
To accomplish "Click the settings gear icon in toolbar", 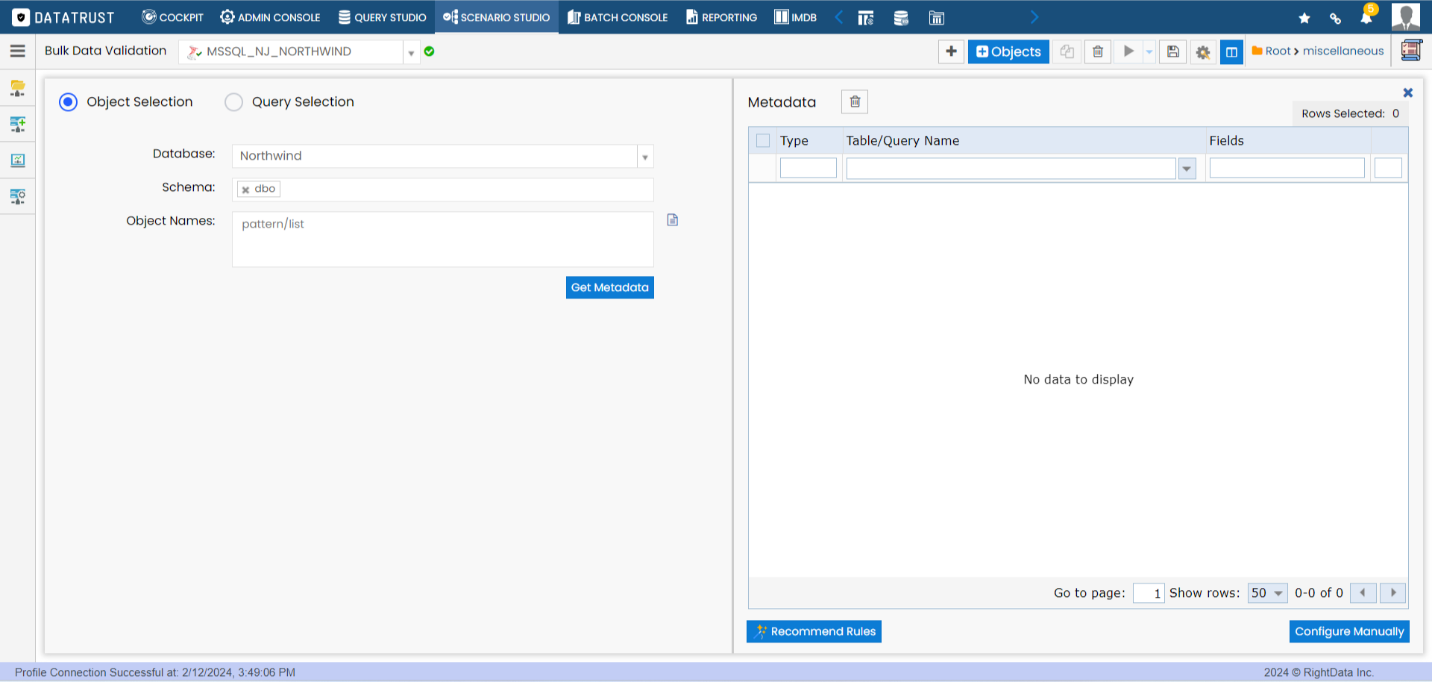I will (x=1202, y=52).
